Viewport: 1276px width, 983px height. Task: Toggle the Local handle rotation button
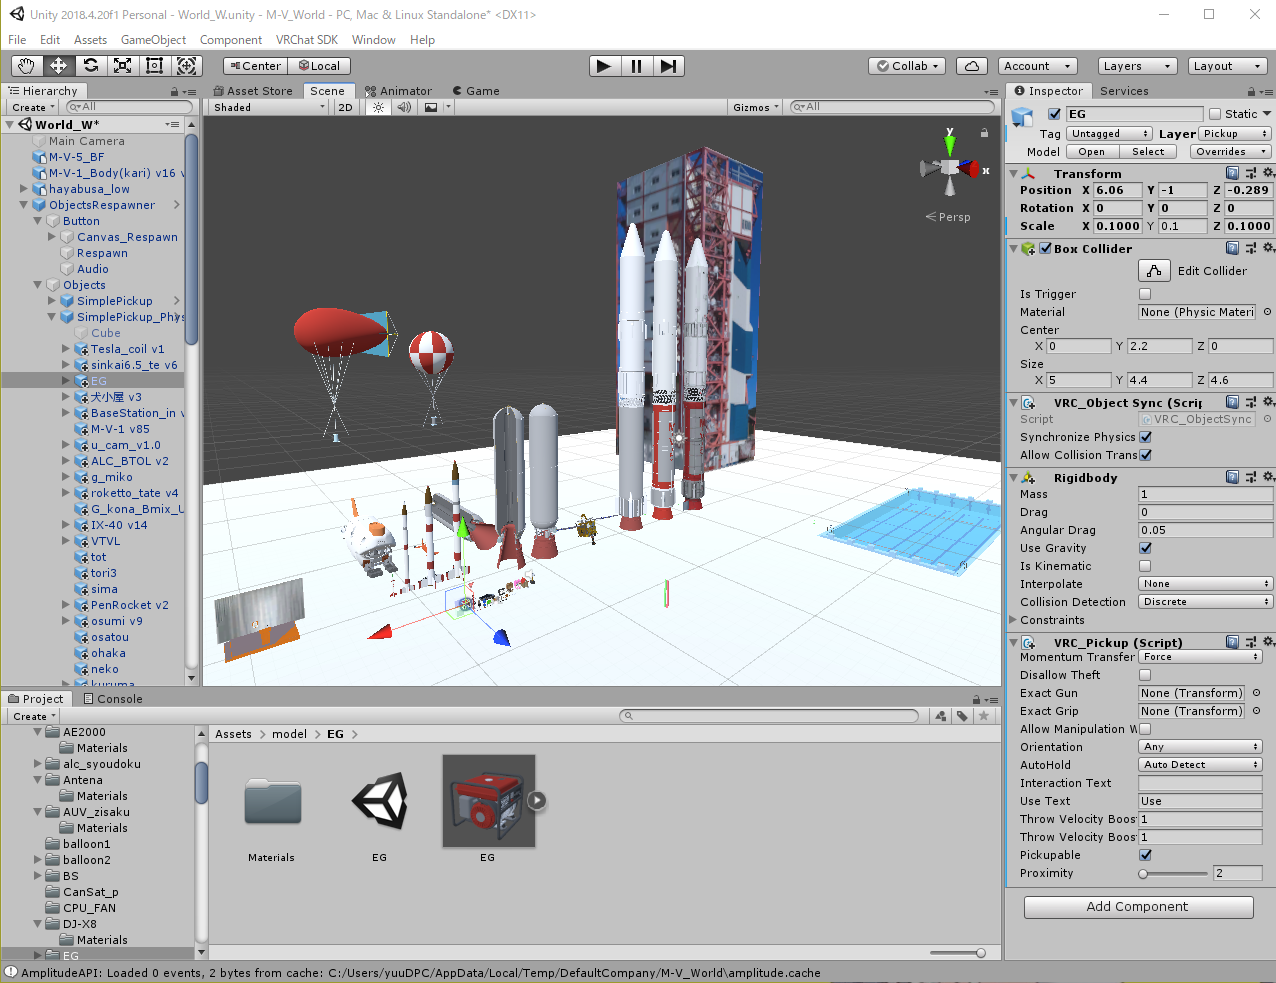coord(319,66)
